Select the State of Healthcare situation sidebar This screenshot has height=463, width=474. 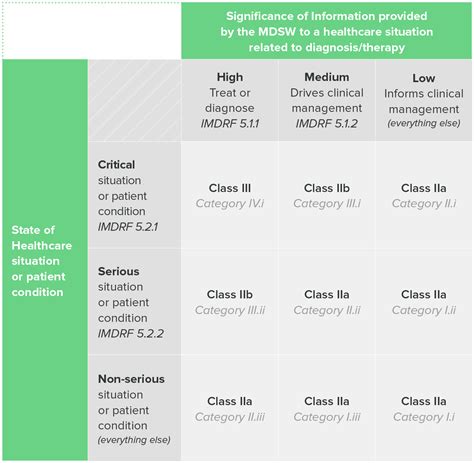coord(45,260)
